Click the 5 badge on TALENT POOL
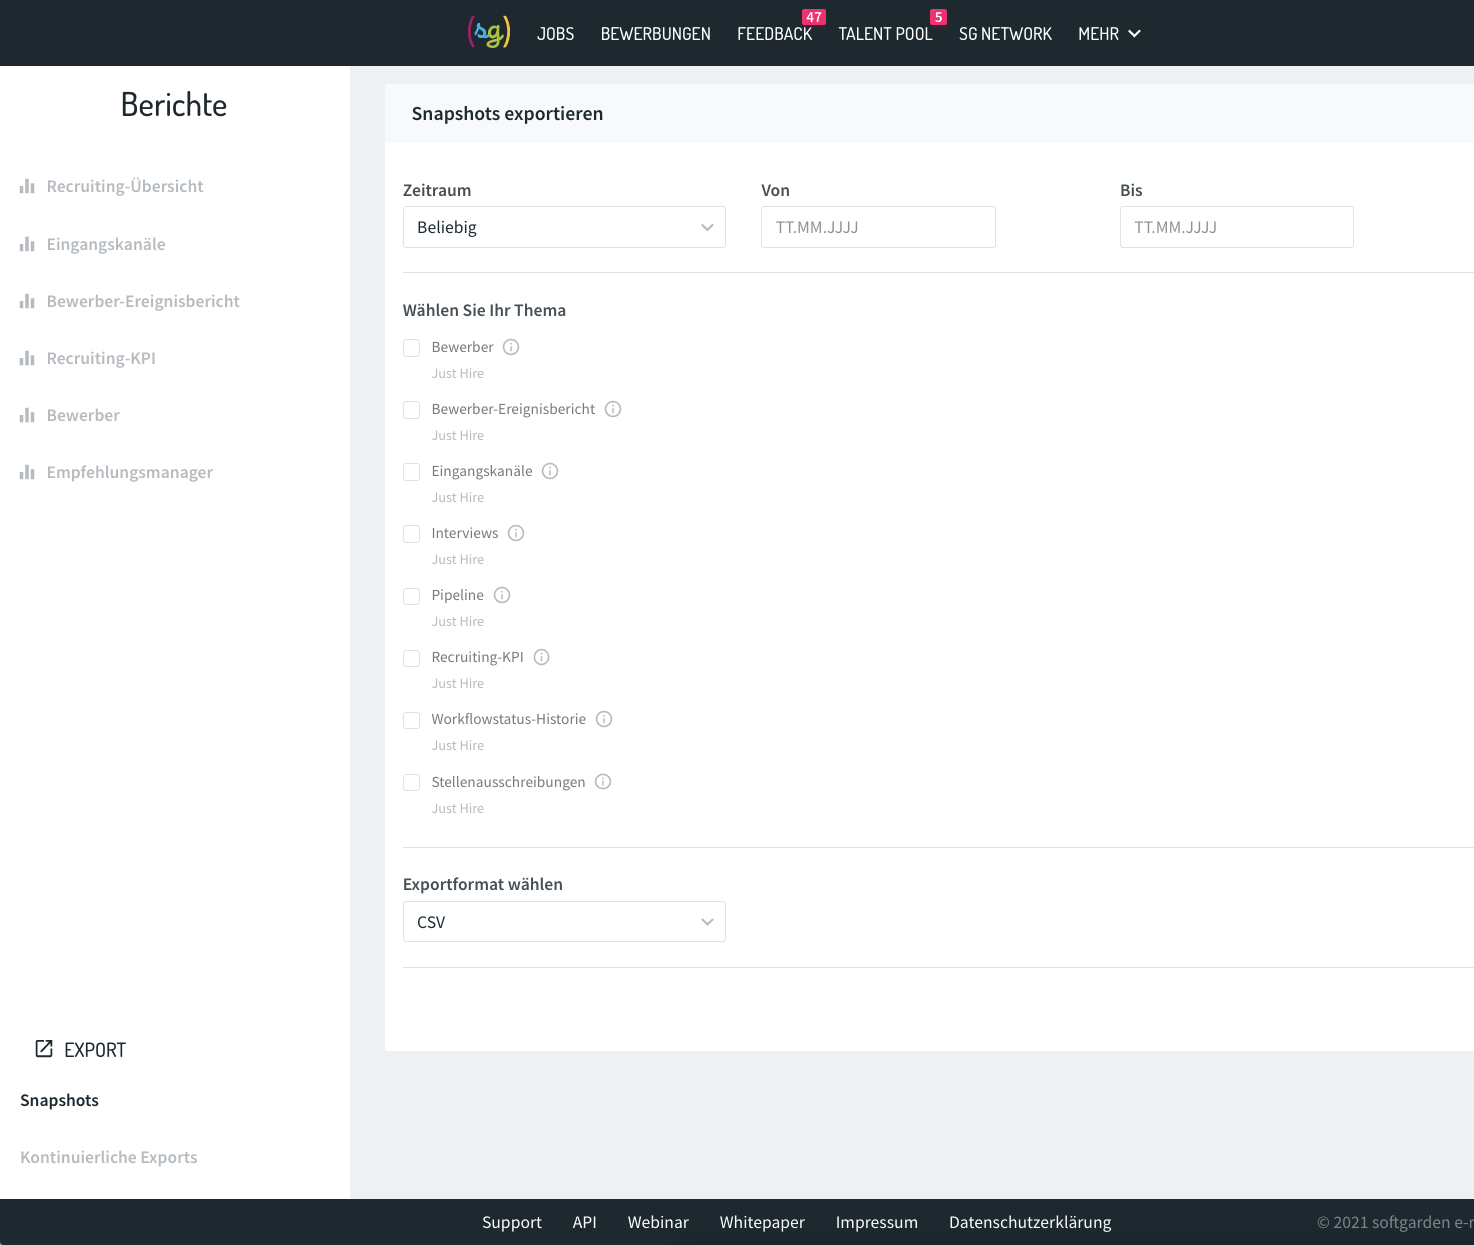 (x=938, y=17)
